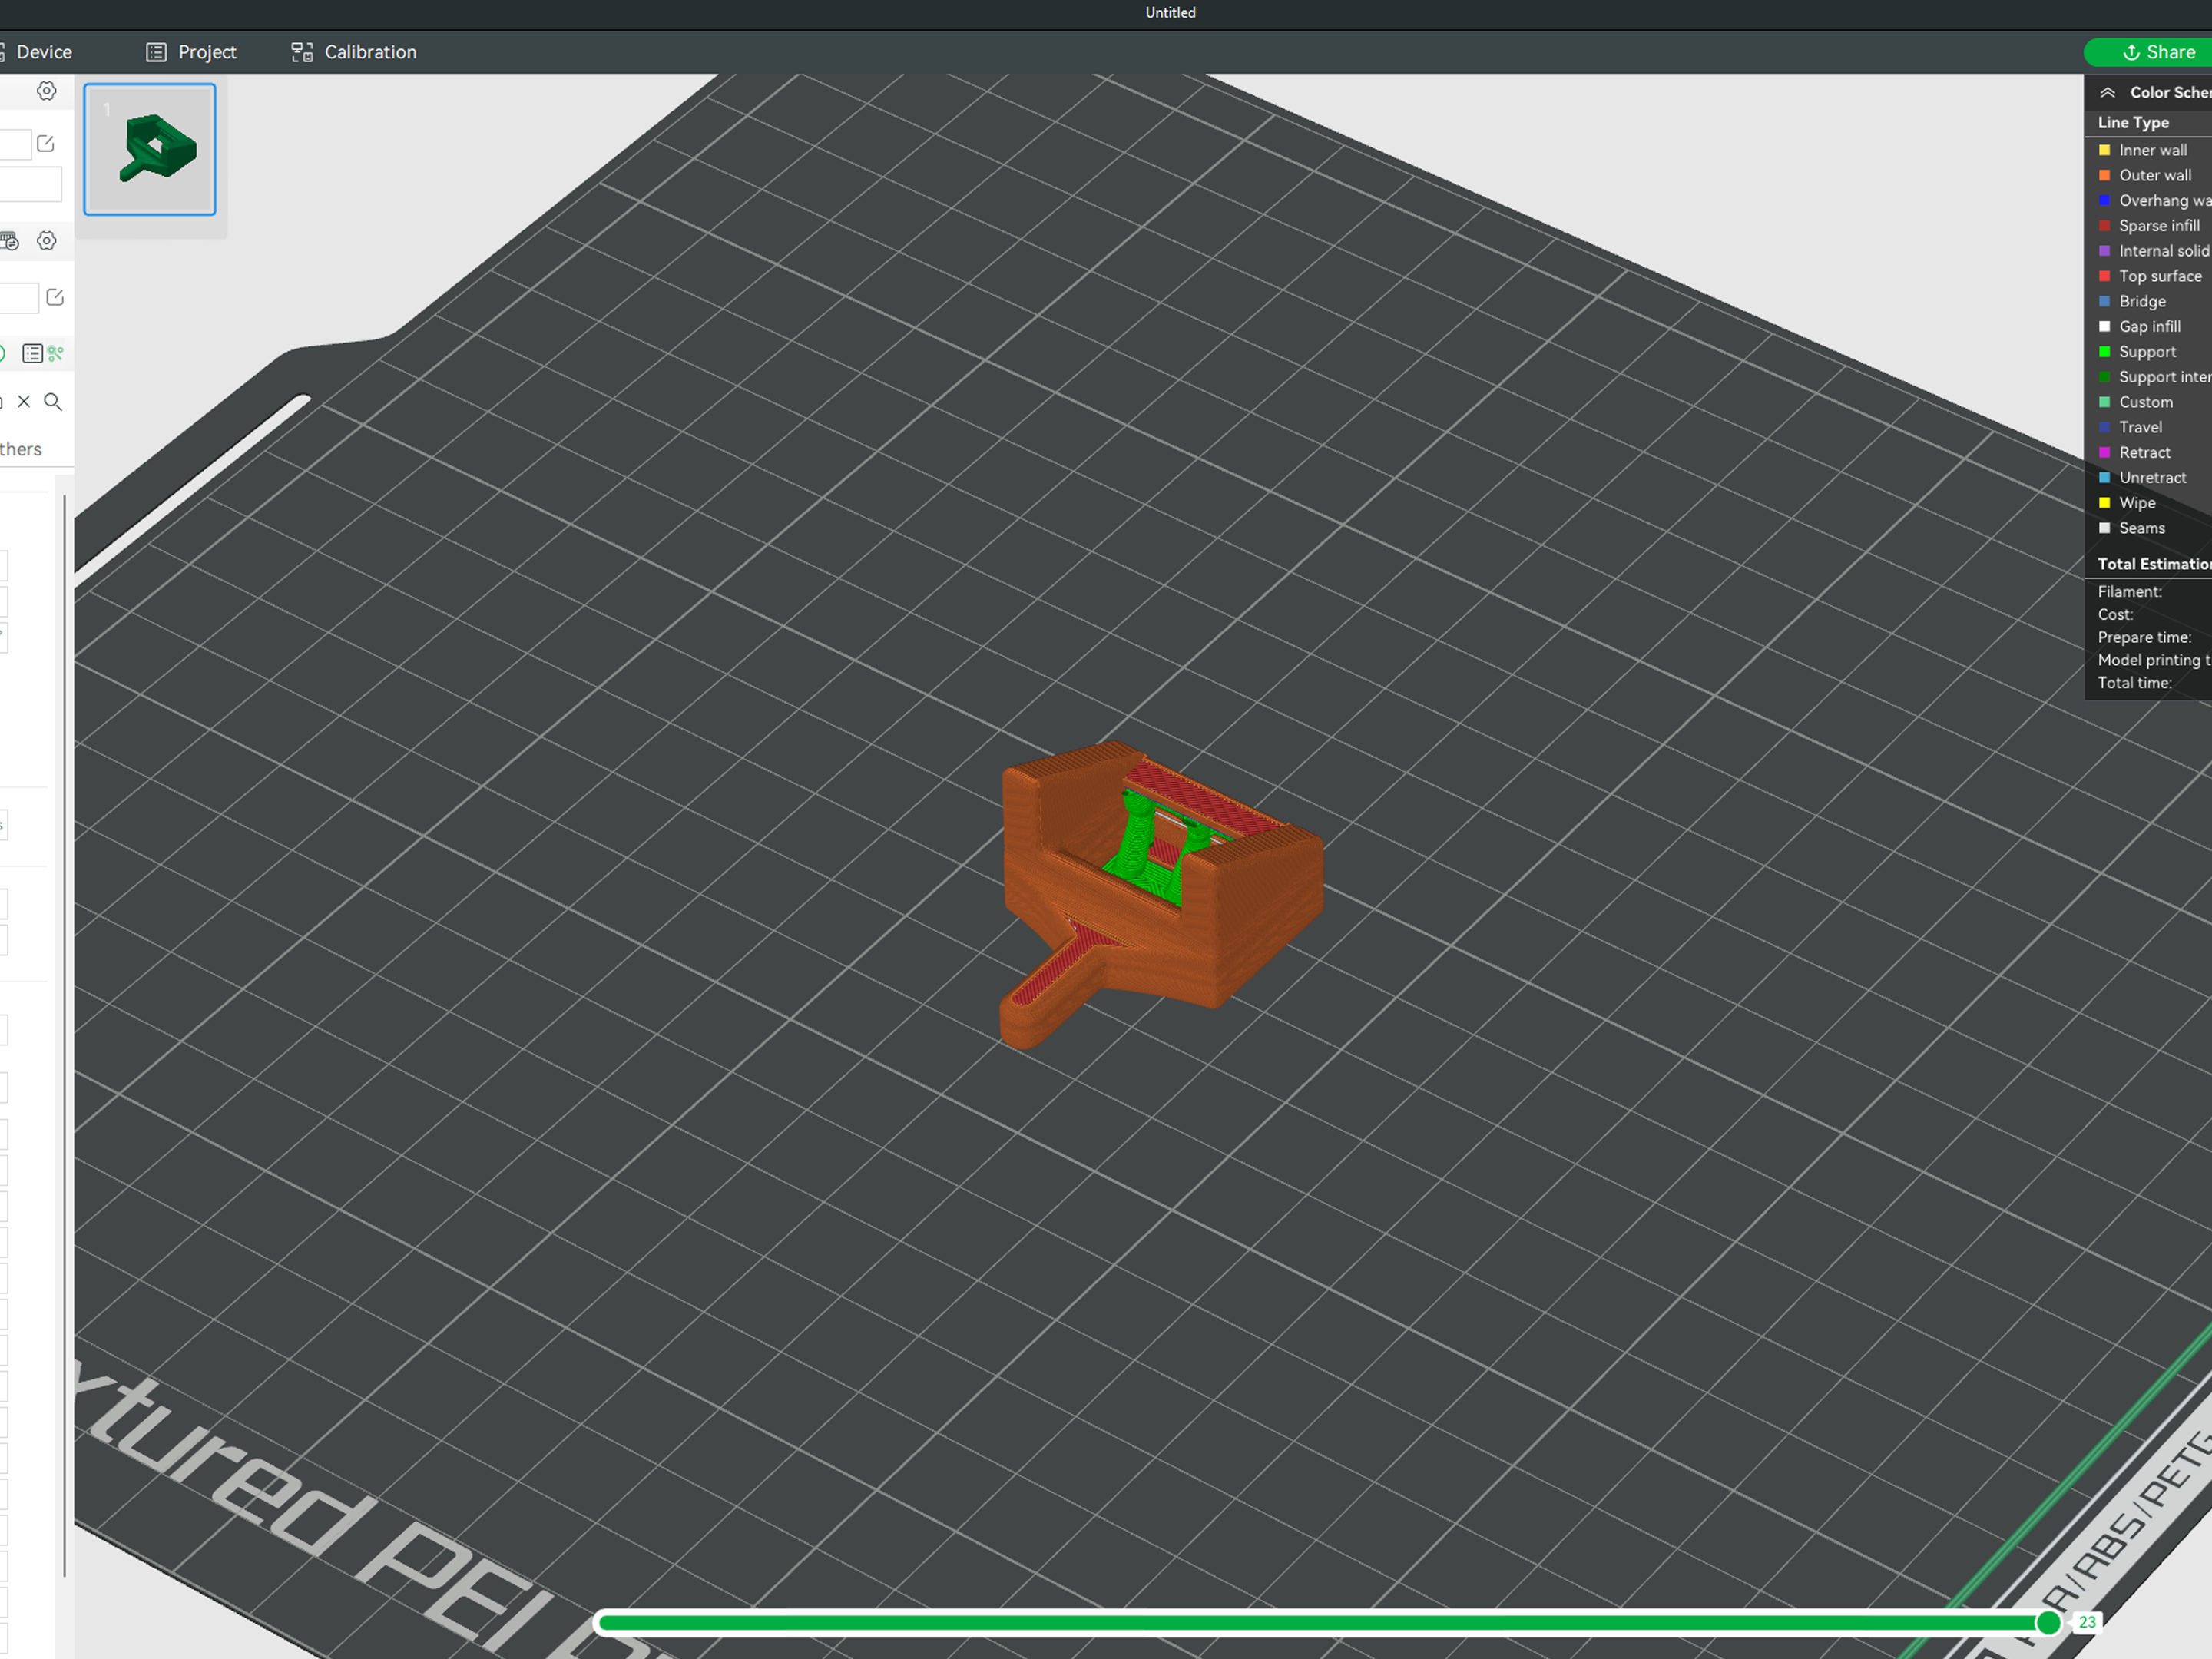Click the edit printer preset icon
Viewport: 2212px width, 1659px height.
(46, 144)
